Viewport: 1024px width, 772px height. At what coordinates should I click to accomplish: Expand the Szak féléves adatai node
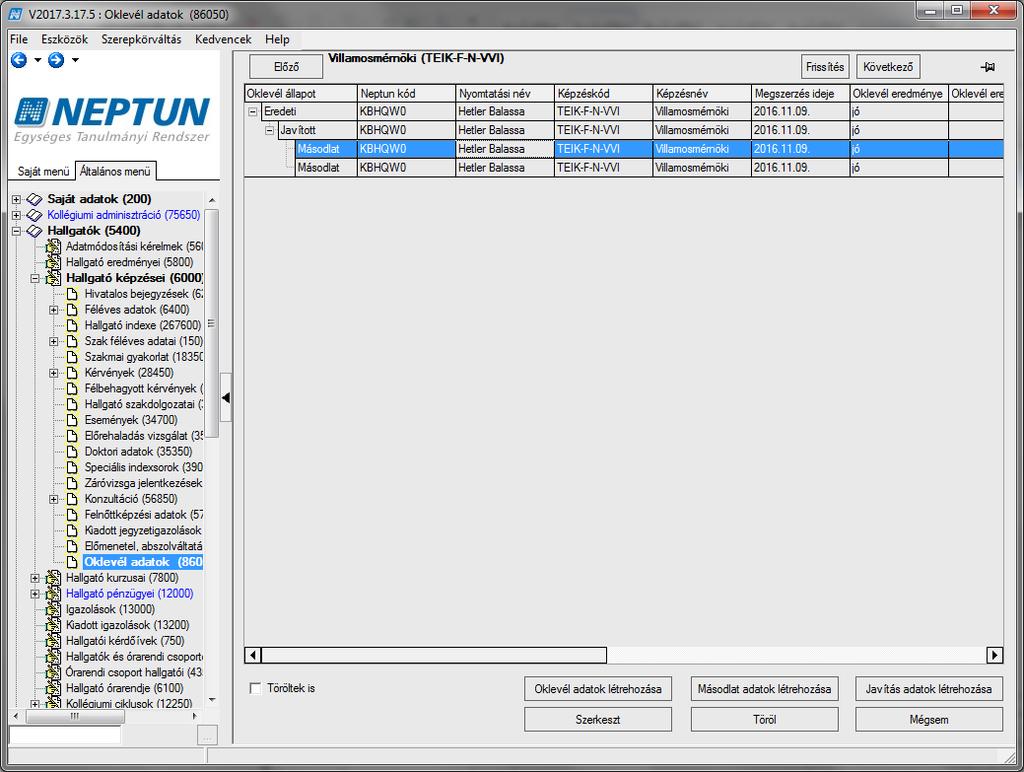pyautogui.click(x=54, y=341)
